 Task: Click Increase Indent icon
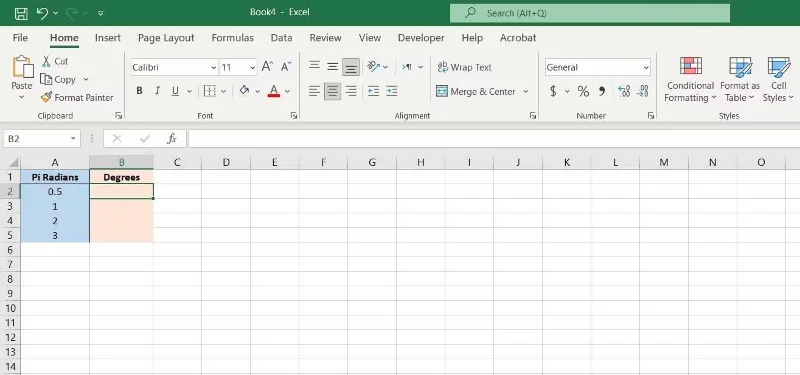point(392,91)
